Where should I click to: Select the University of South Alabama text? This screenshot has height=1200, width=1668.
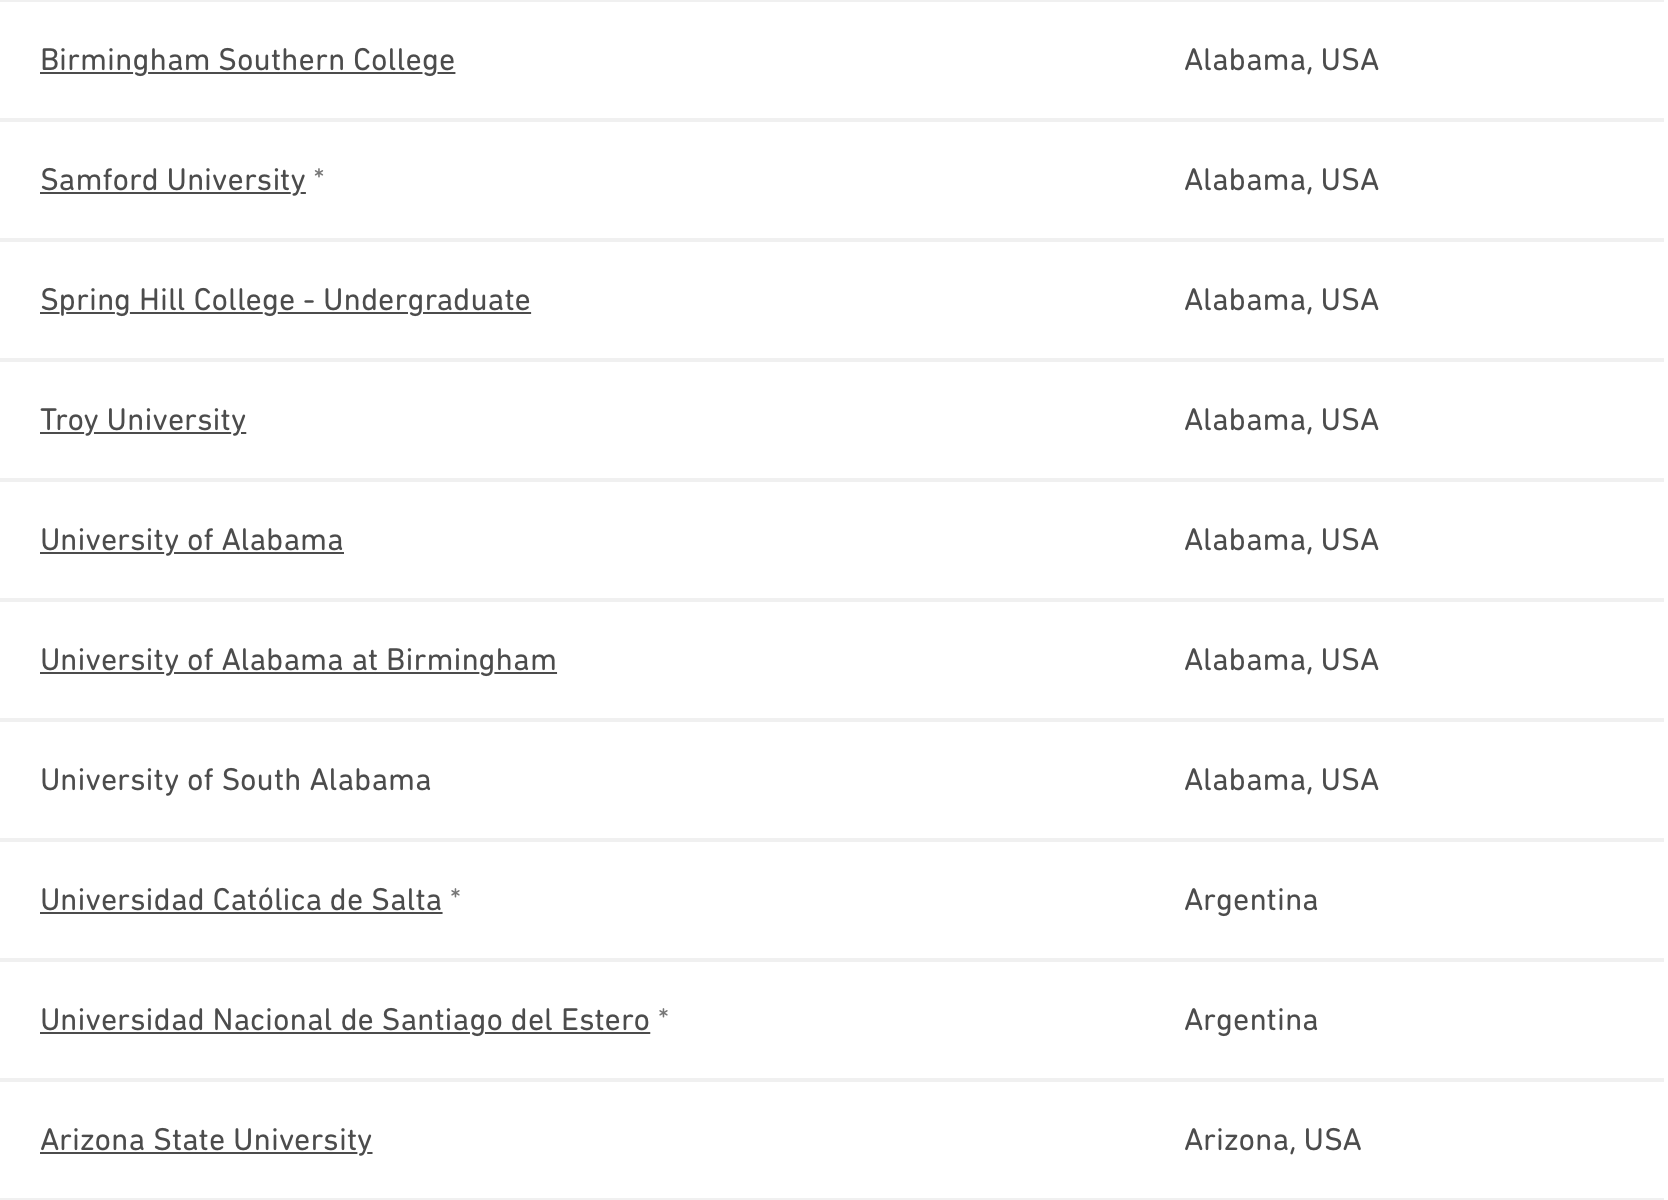235,780
